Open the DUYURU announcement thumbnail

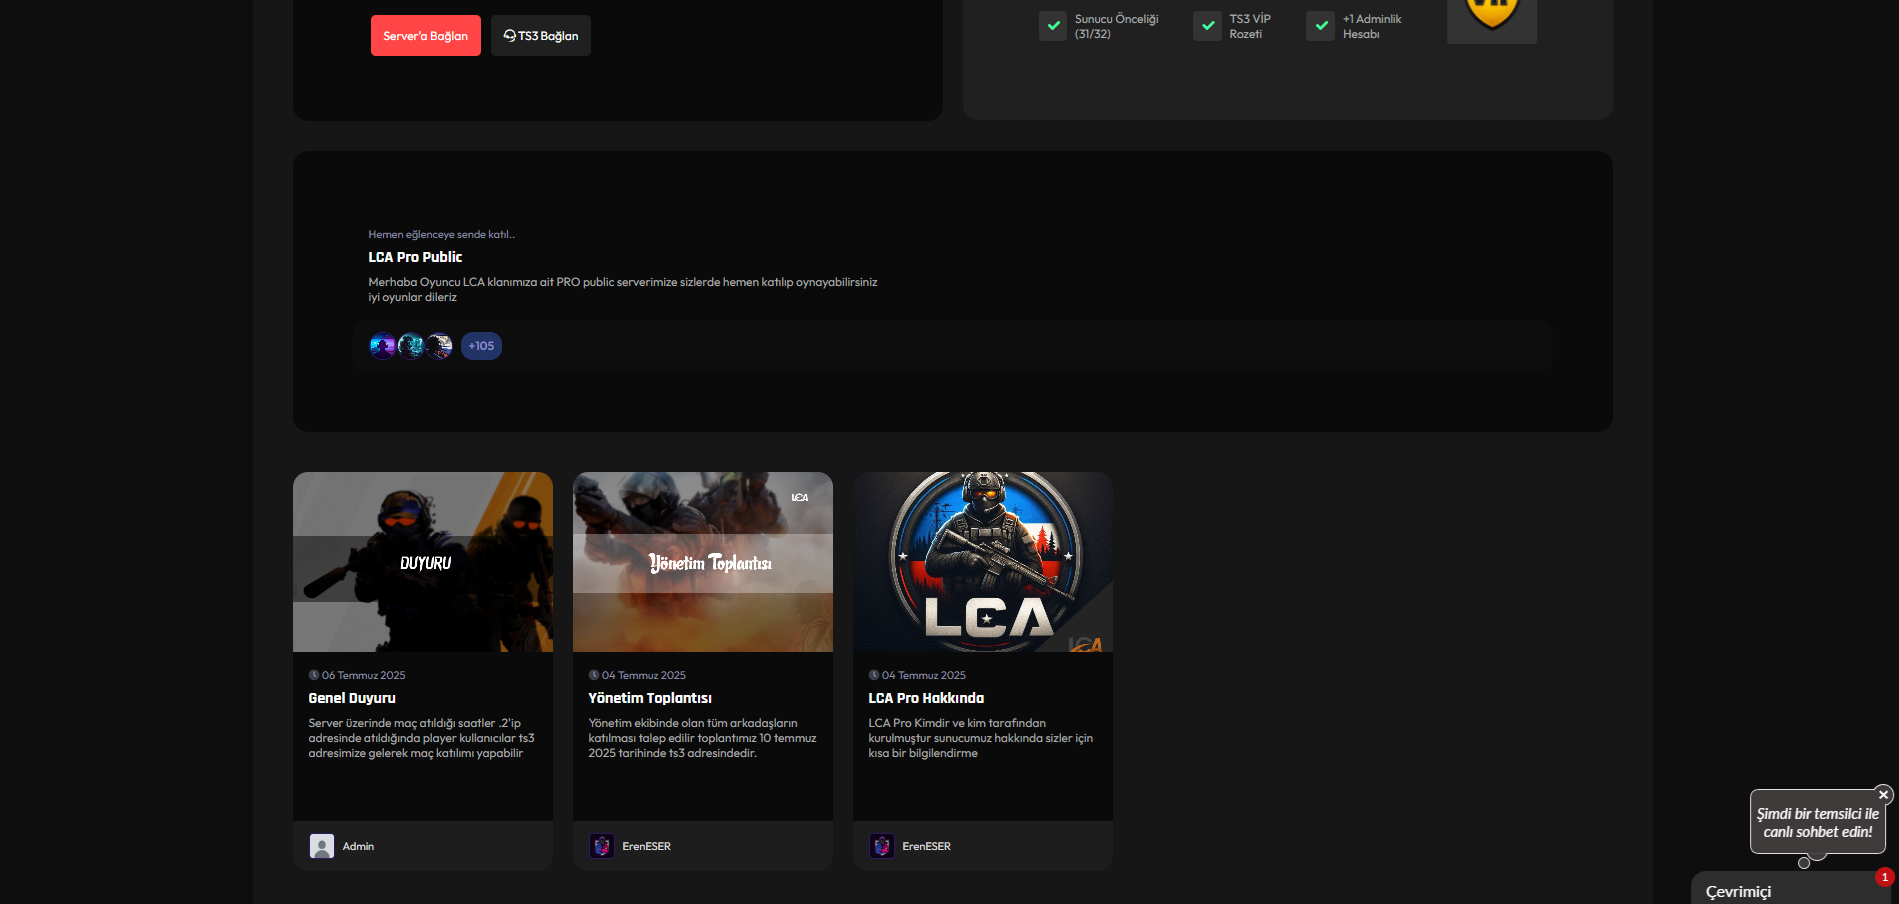click(423, 562)
